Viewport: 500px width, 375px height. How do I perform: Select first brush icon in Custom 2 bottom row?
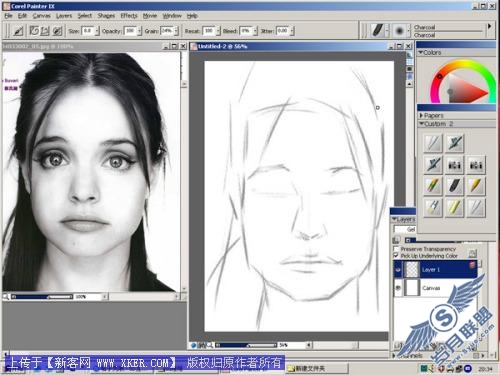[x=433, y=207]
